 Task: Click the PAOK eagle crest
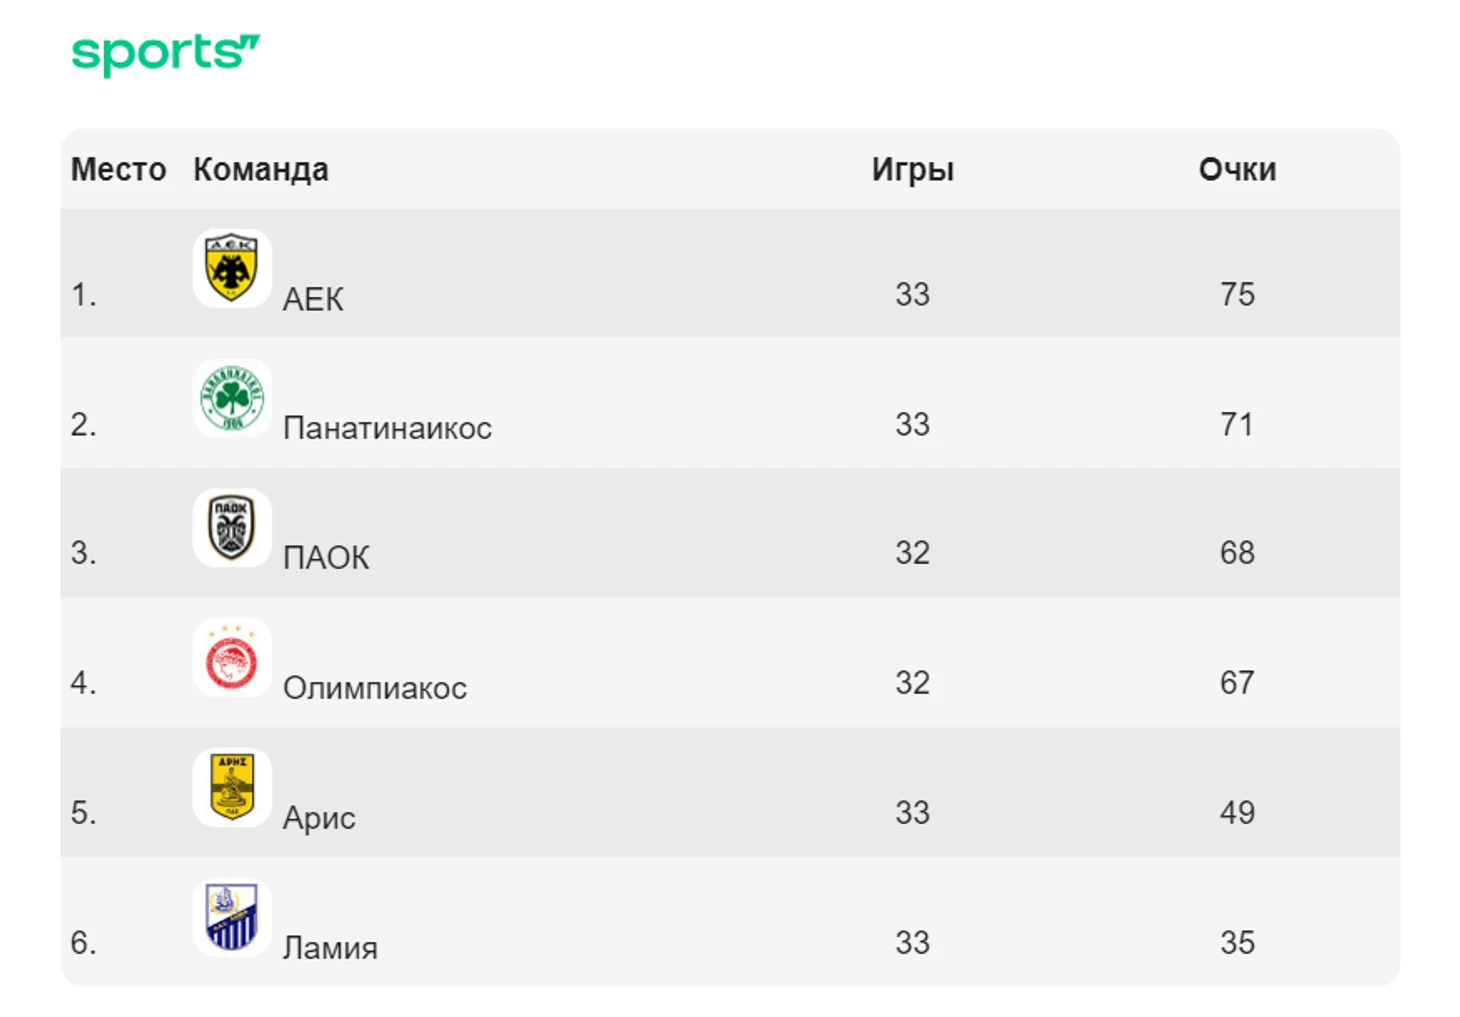coord(232,528)
